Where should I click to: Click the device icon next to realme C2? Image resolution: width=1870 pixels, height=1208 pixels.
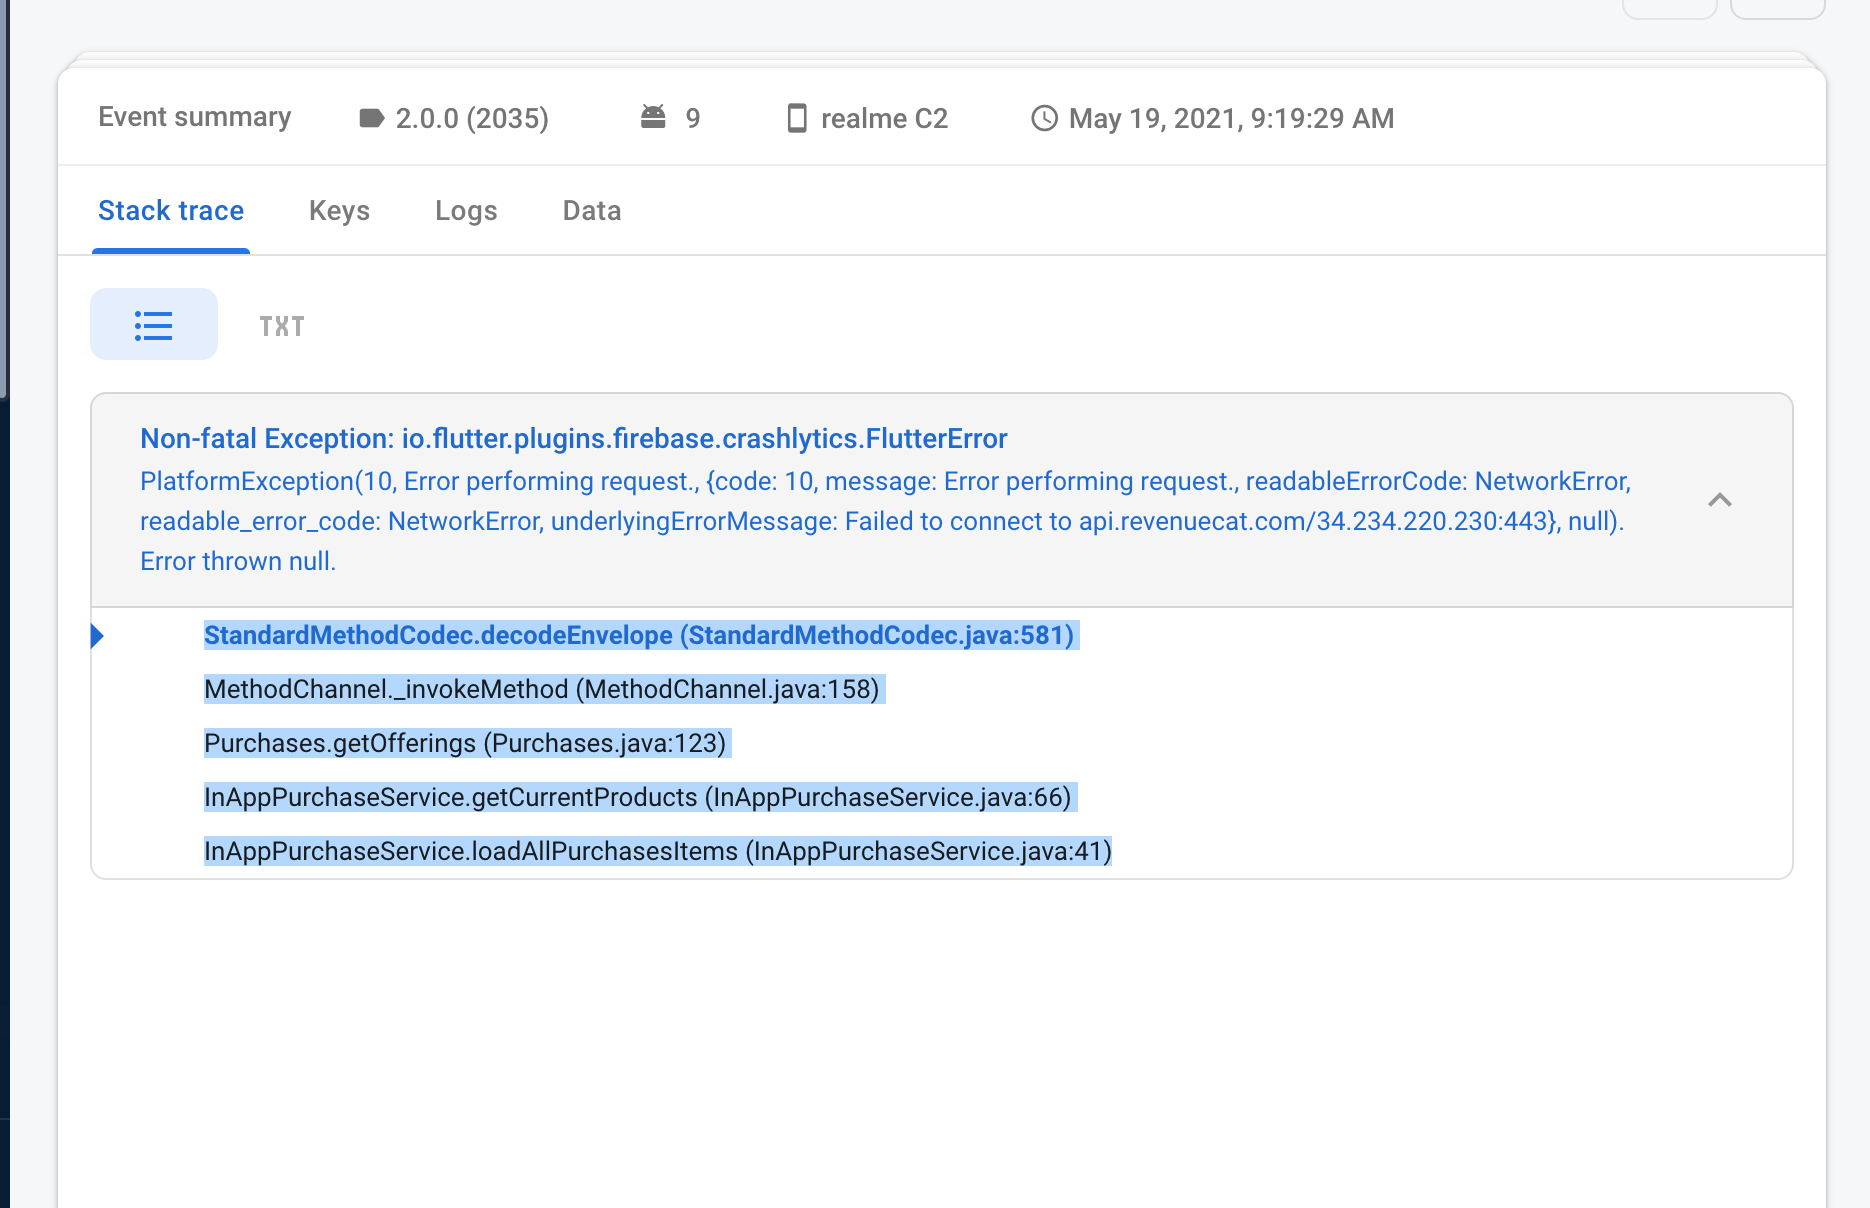tap(796, 117)
